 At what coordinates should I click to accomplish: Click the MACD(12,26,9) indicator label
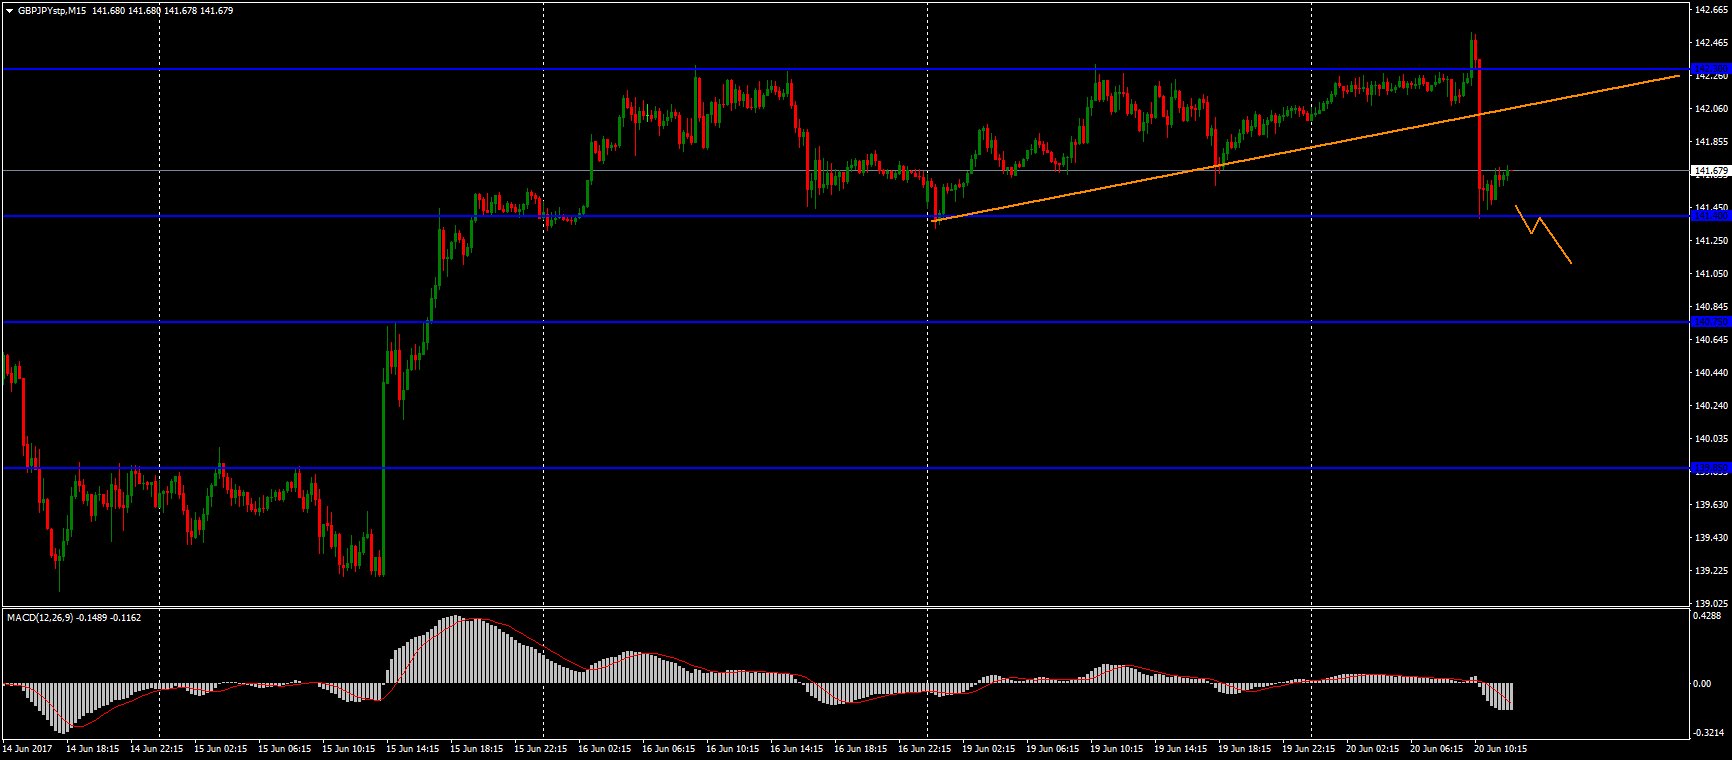[x=41, y=617]
